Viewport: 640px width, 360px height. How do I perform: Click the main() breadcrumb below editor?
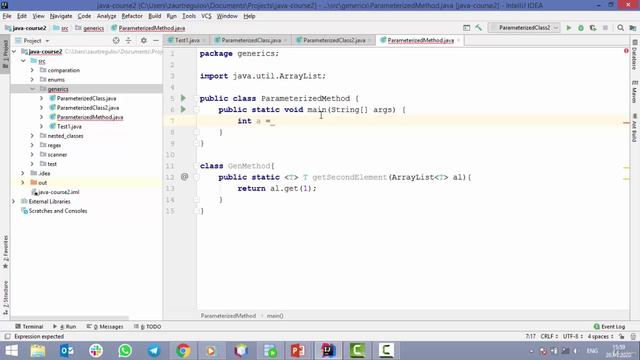click(275, 316)
